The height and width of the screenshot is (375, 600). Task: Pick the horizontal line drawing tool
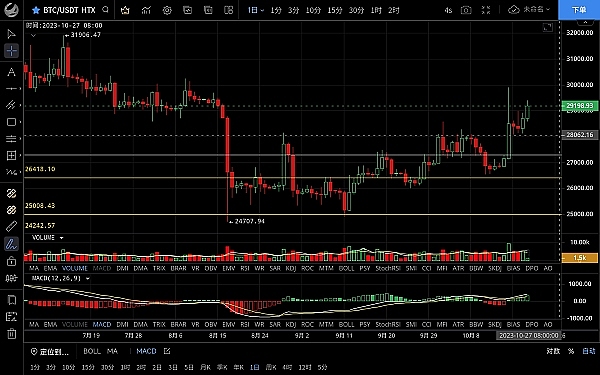click(x=11, y=89)
